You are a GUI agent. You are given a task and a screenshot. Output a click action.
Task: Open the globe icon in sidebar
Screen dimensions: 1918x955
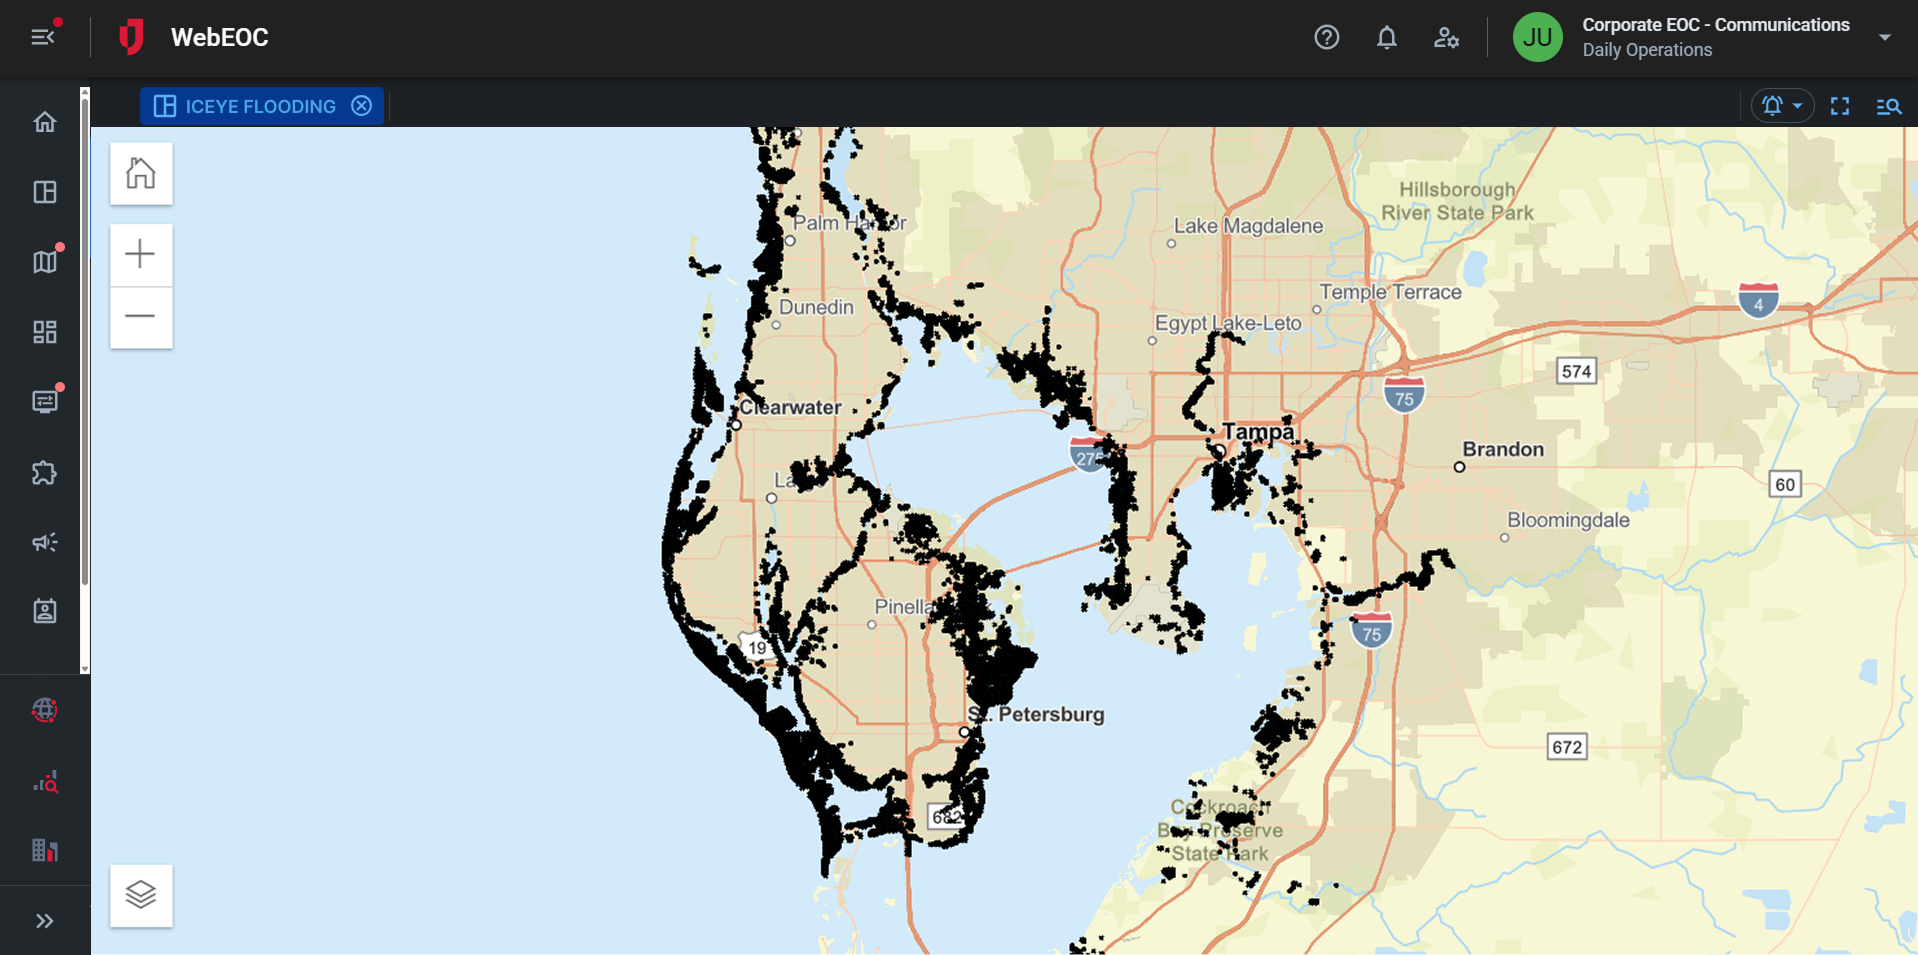click(x=45, y=710)
